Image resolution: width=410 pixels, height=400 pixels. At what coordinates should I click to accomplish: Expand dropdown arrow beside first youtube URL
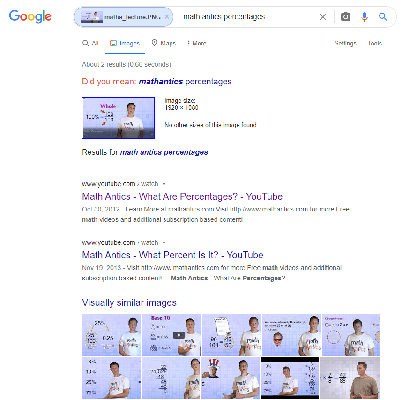(164, 184)
